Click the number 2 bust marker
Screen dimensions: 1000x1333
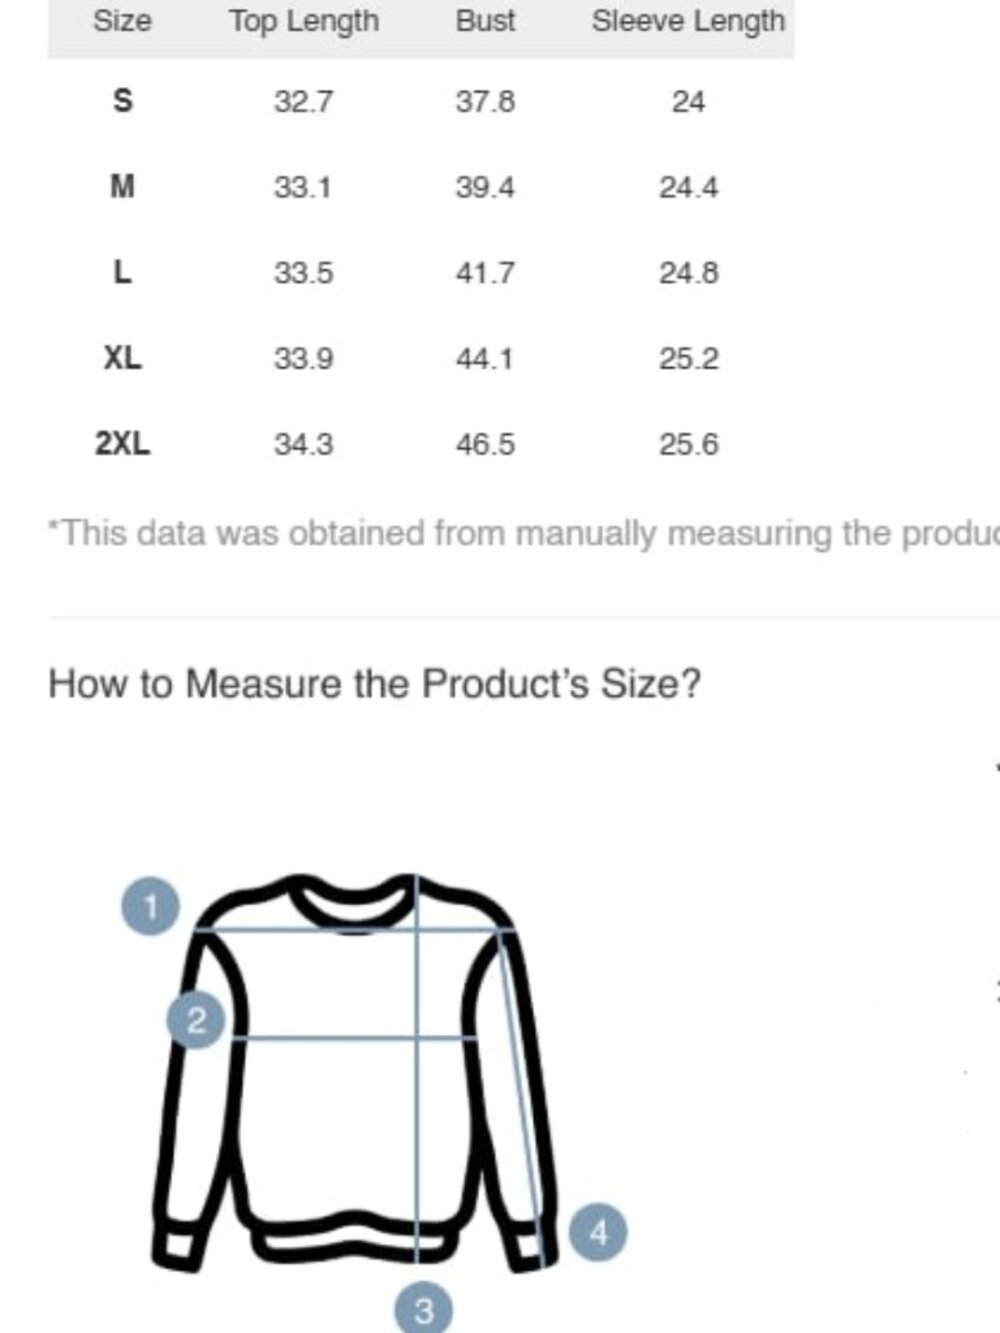195,1020
